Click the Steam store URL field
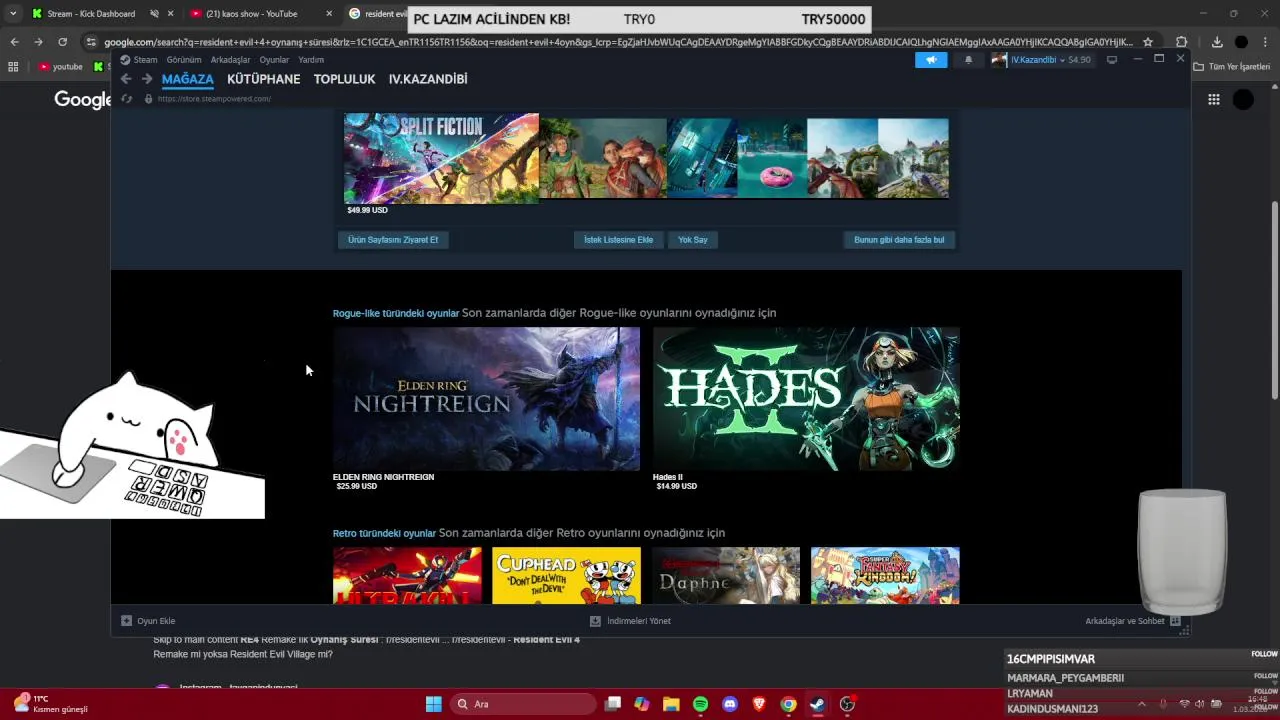The width and height of the screenshot is (1280, 720). coord(214,99)
